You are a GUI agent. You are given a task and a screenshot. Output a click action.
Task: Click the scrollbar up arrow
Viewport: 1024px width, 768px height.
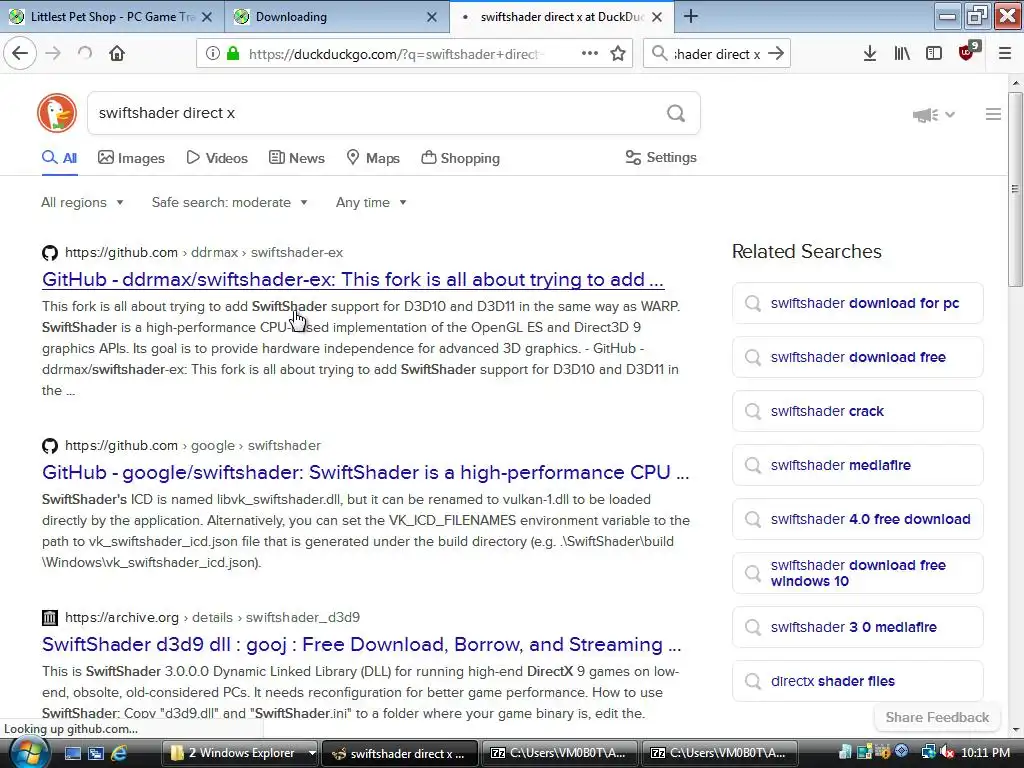point(1015,83)
